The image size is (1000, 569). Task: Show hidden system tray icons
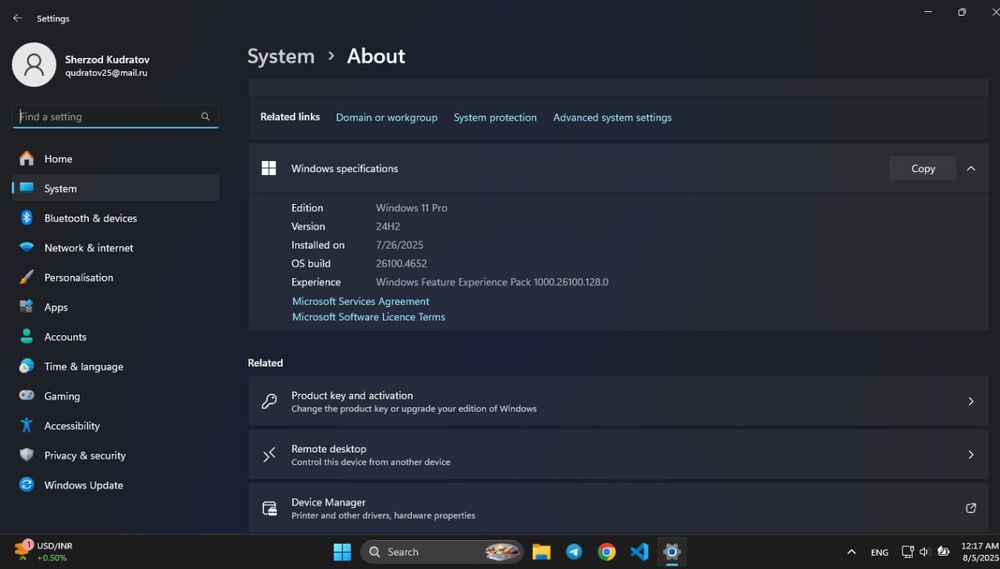click(x=851, y=552)
